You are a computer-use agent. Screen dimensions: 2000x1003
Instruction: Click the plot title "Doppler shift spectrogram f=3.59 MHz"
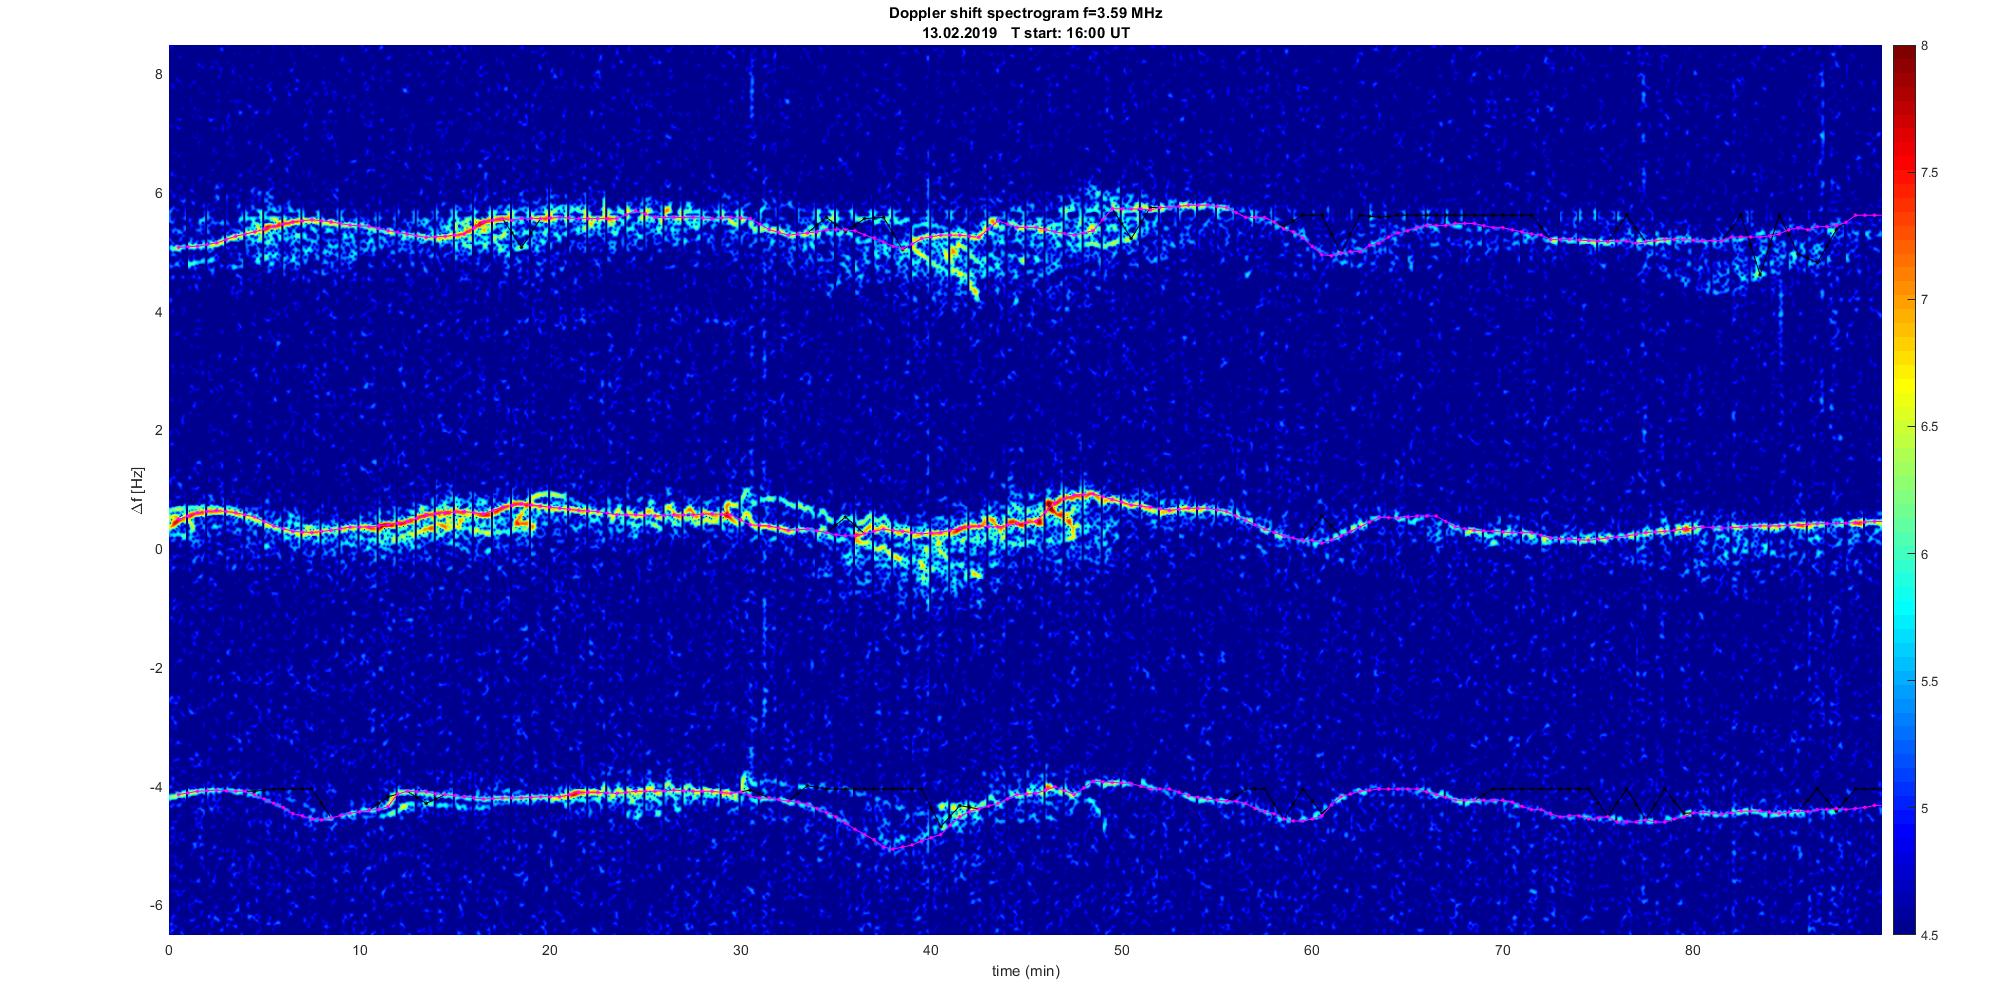tap(1025, 13)
